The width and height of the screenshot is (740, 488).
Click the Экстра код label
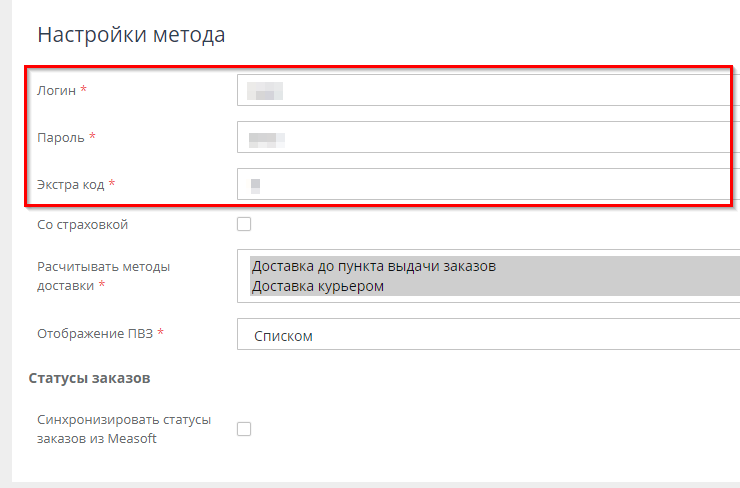pos(70,184)
